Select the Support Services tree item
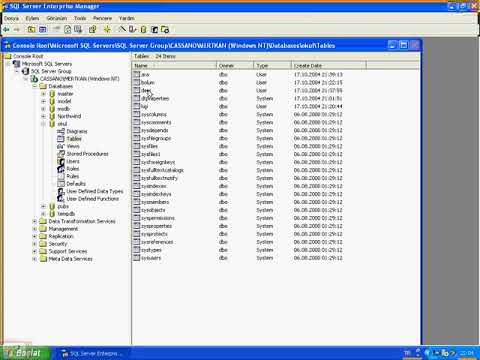This screenshot has height=360, width=480. (68, 251)
